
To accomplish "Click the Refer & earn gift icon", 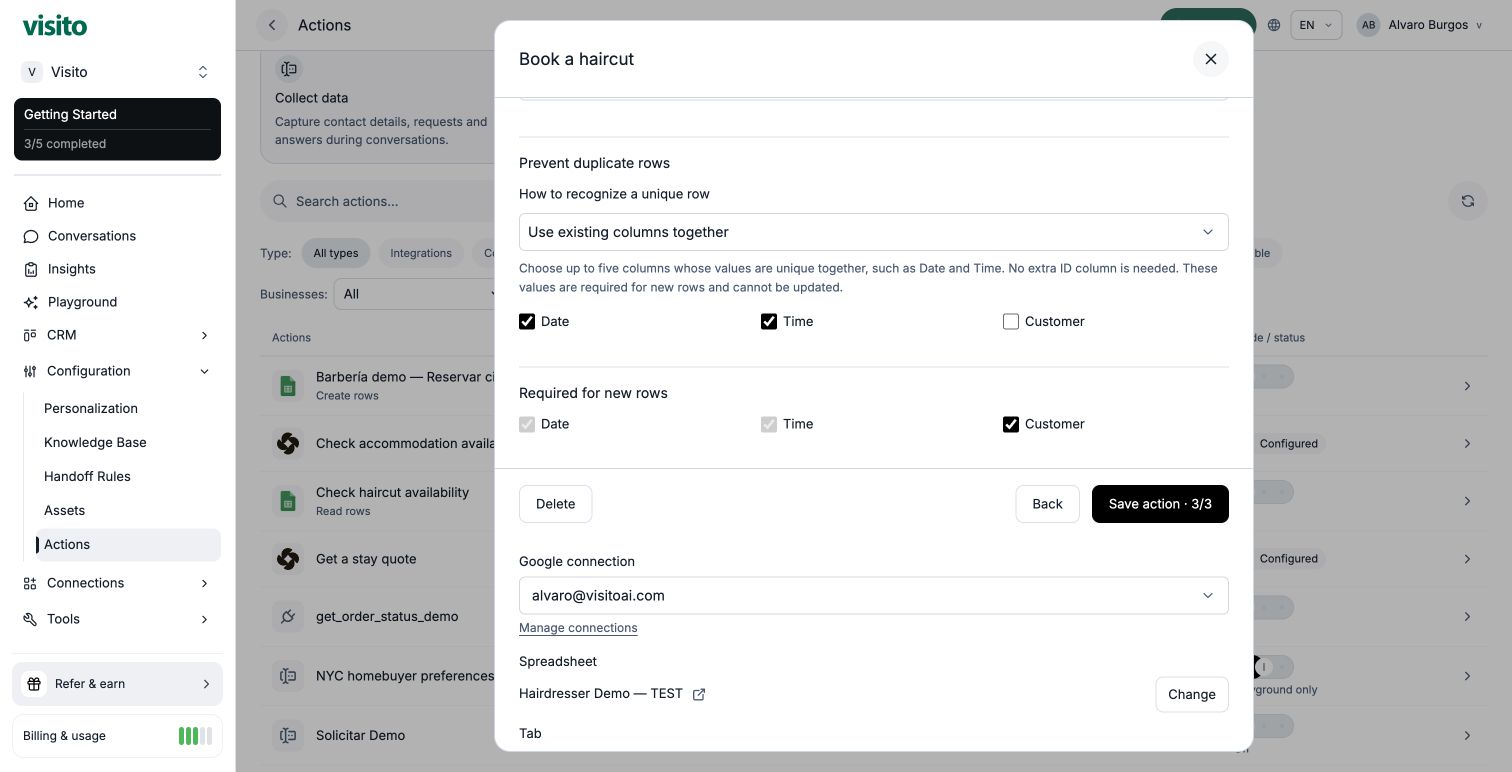I will 34,684.
